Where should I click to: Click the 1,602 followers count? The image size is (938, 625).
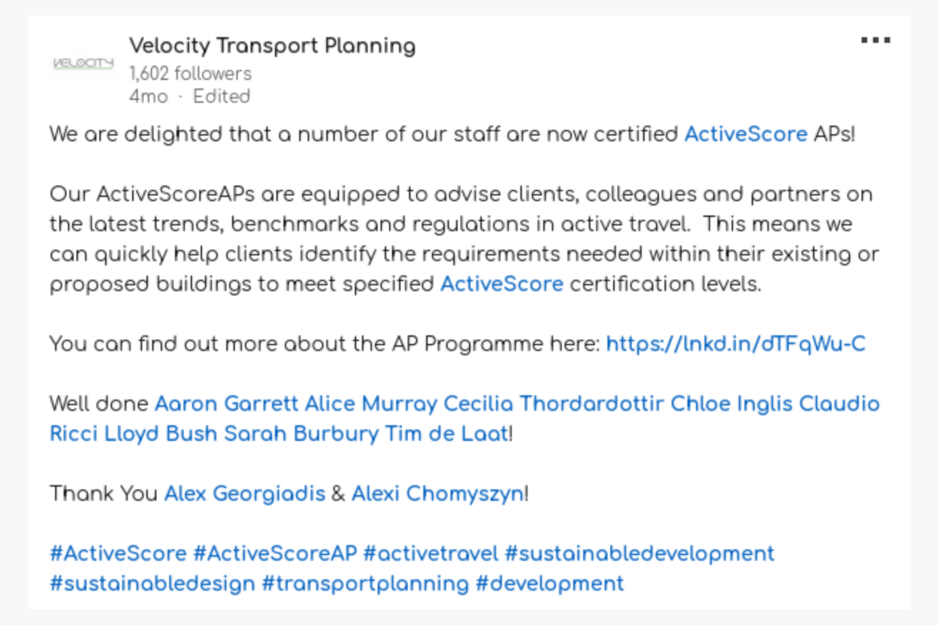pyautogui.click(x=190, y=74)
